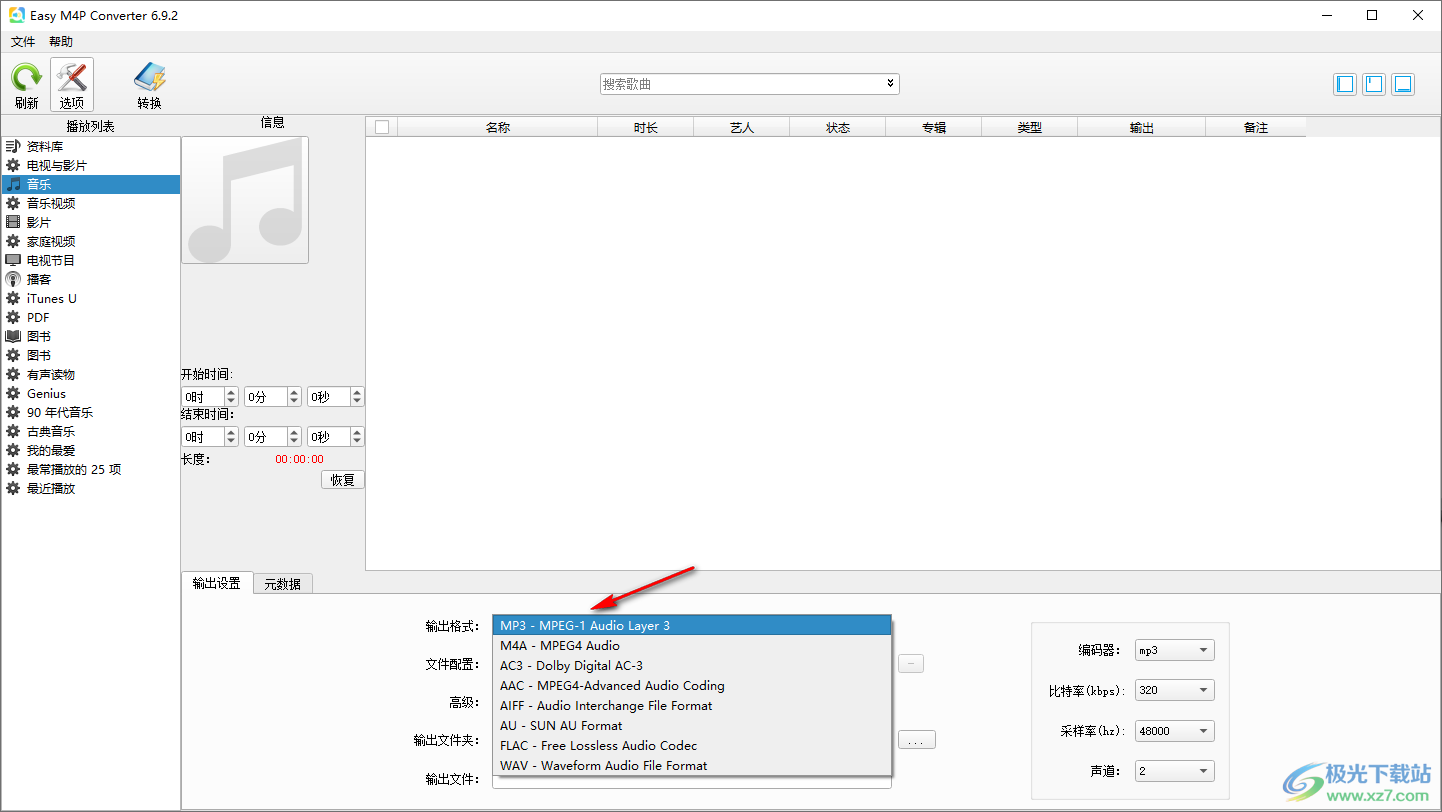Expand the 编码器 mp3 dropdown

pos(1175,650)
